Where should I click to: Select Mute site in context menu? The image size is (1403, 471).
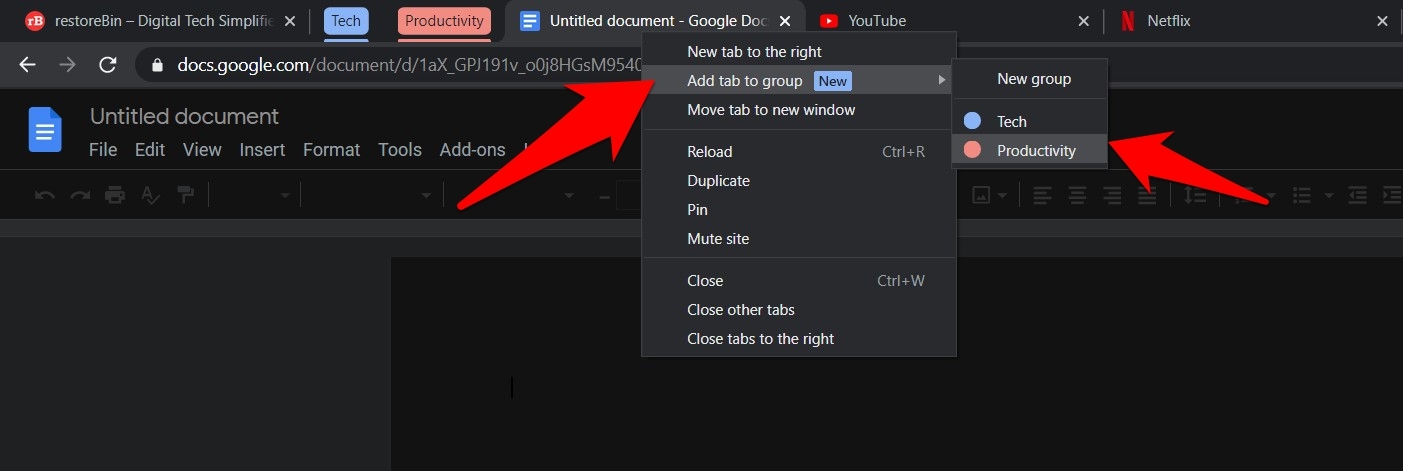pos(718,239)
